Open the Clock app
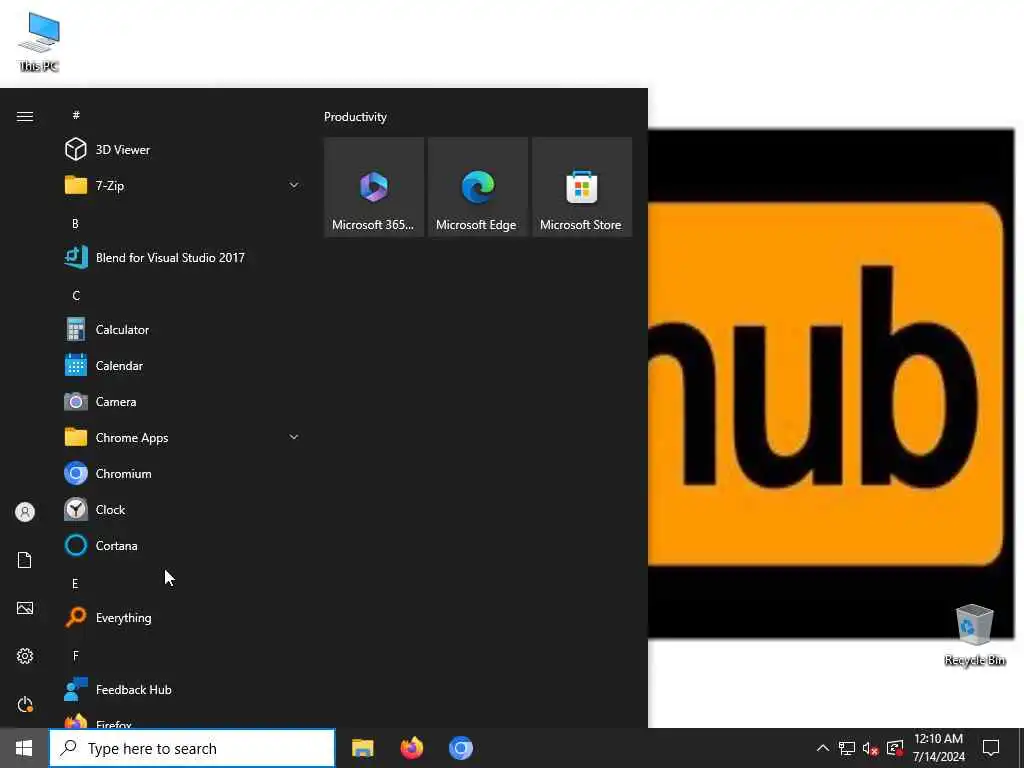 coord(182,509)
